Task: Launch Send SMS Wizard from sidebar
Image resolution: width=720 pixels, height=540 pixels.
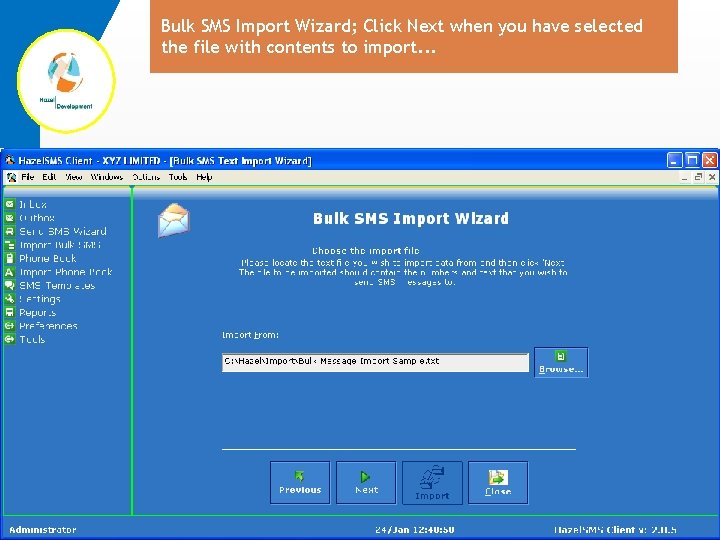Action: [63, 231]
